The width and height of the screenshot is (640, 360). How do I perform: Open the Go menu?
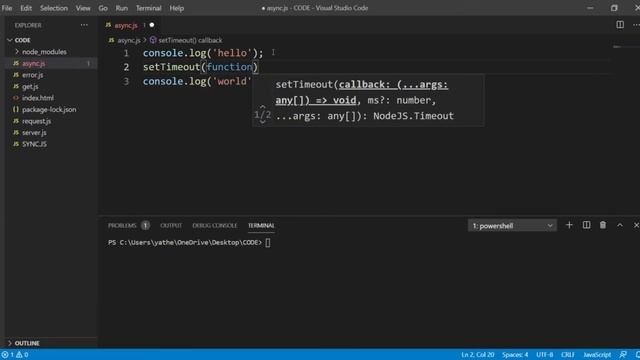[x=103, y=8]
